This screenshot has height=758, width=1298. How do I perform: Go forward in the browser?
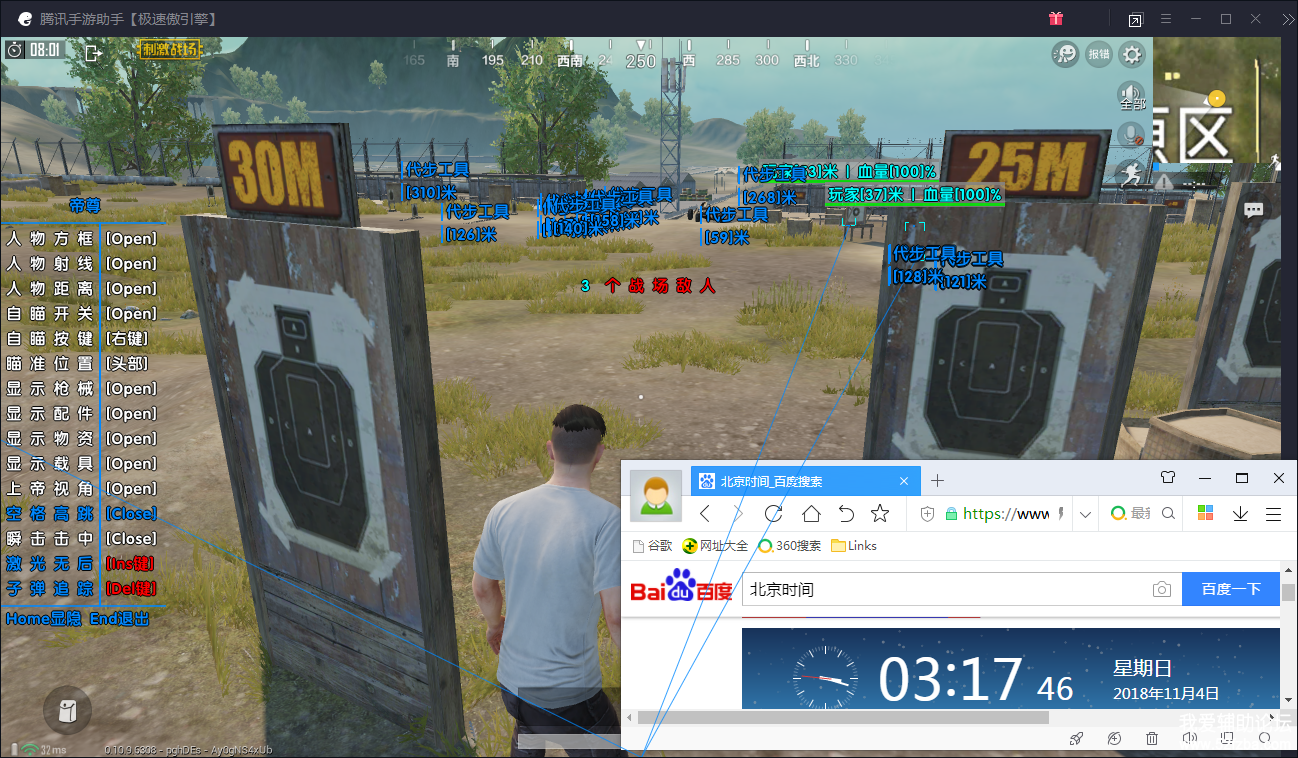tap(739, 514)
